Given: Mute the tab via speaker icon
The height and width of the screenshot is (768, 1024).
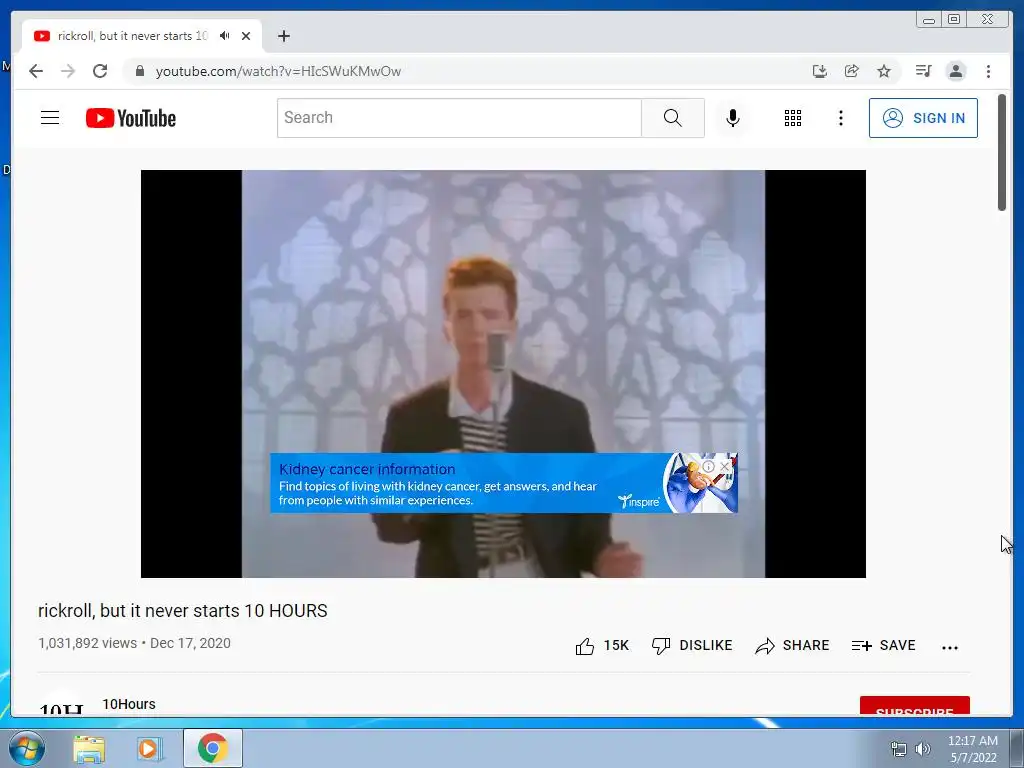Looking at the screenshot, I should [225, 36].
